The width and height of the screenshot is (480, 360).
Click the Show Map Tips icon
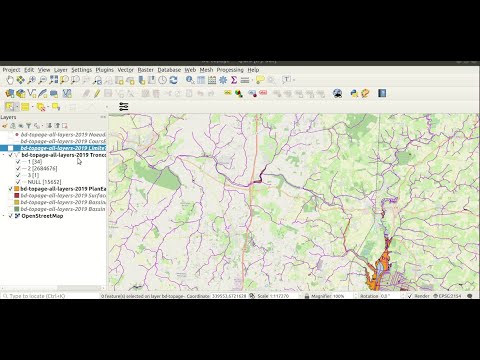coord(260,80)
